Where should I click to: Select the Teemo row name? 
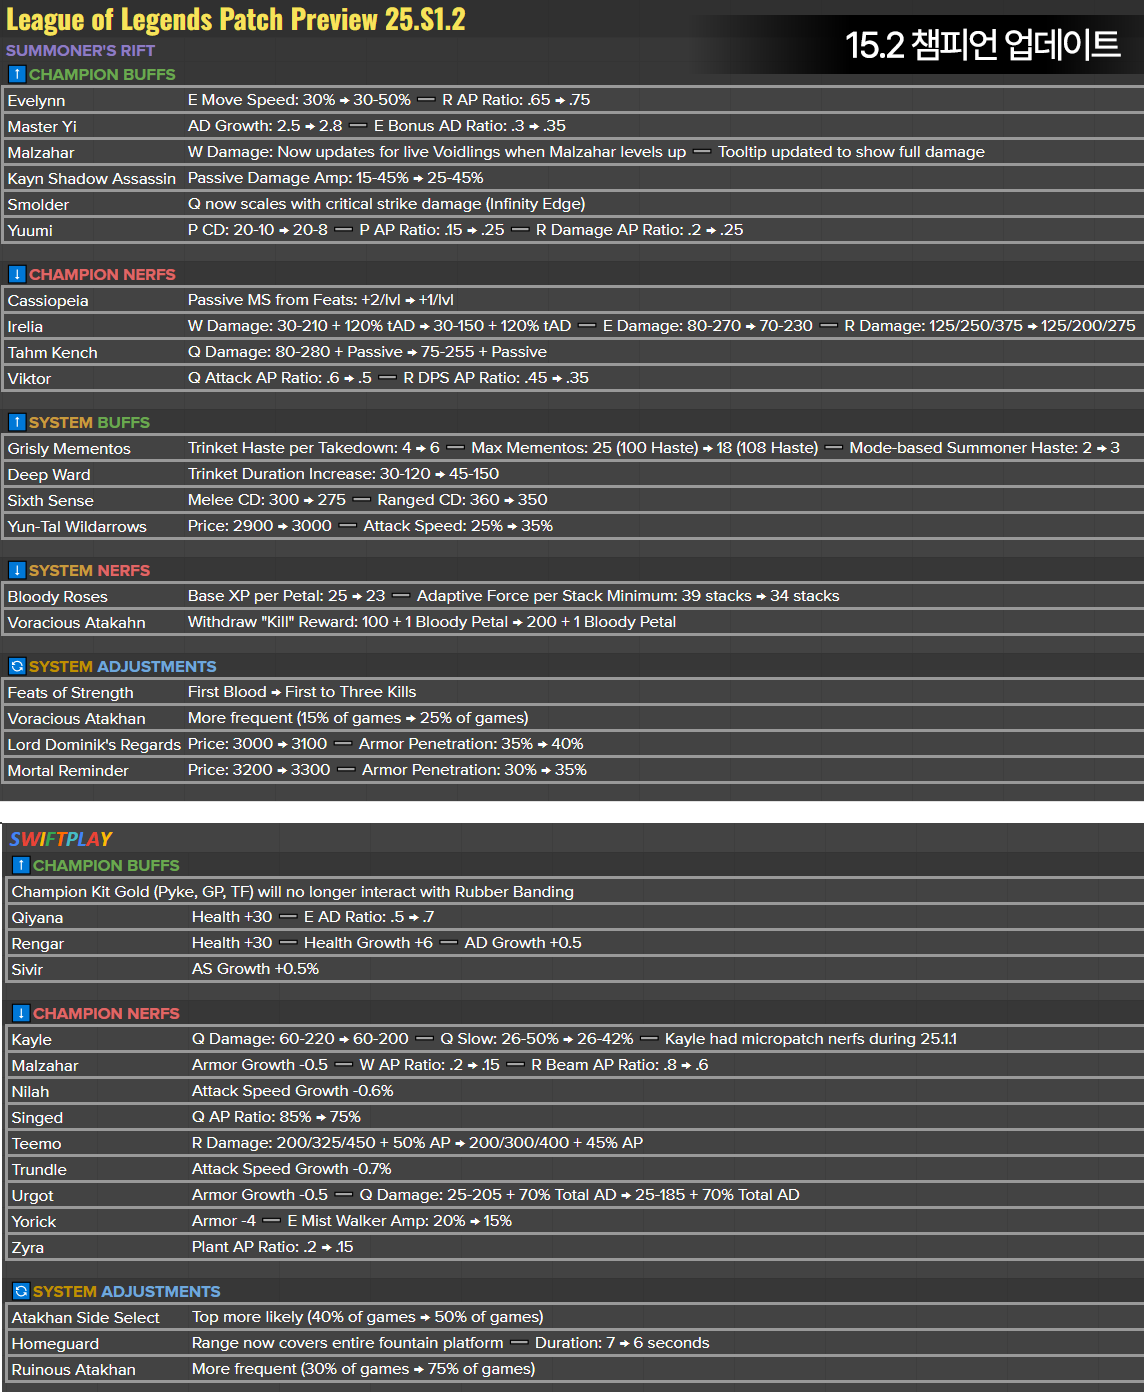pyautogui.click(x=36, y=1144)
